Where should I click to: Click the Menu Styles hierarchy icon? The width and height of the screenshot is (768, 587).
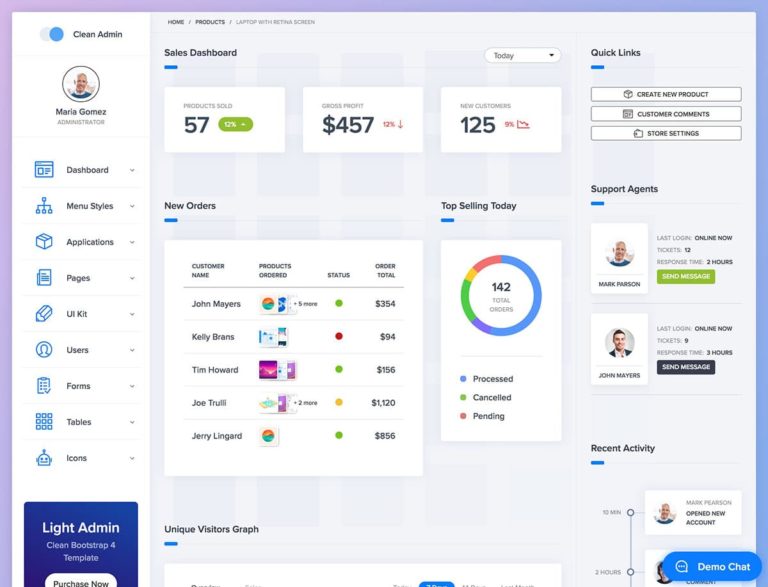(44, 206)
